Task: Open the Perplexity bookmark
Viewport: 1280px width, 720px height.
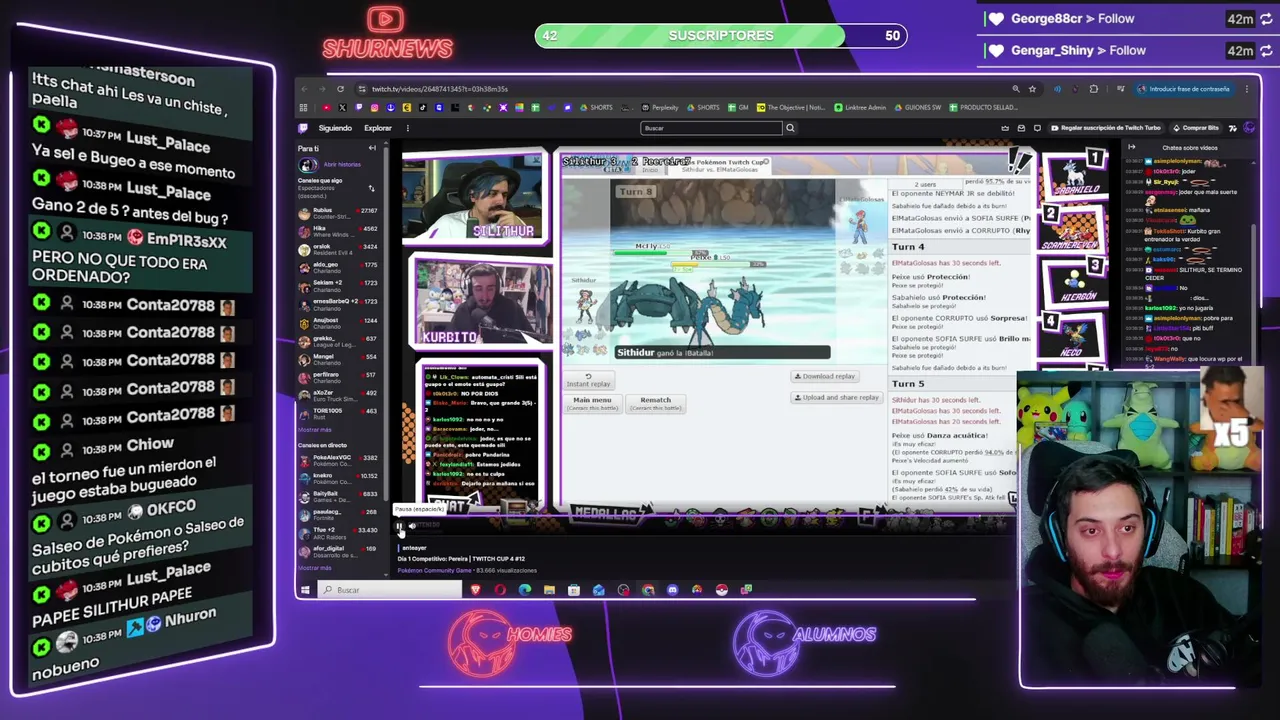Action: [x=661, y=107]
